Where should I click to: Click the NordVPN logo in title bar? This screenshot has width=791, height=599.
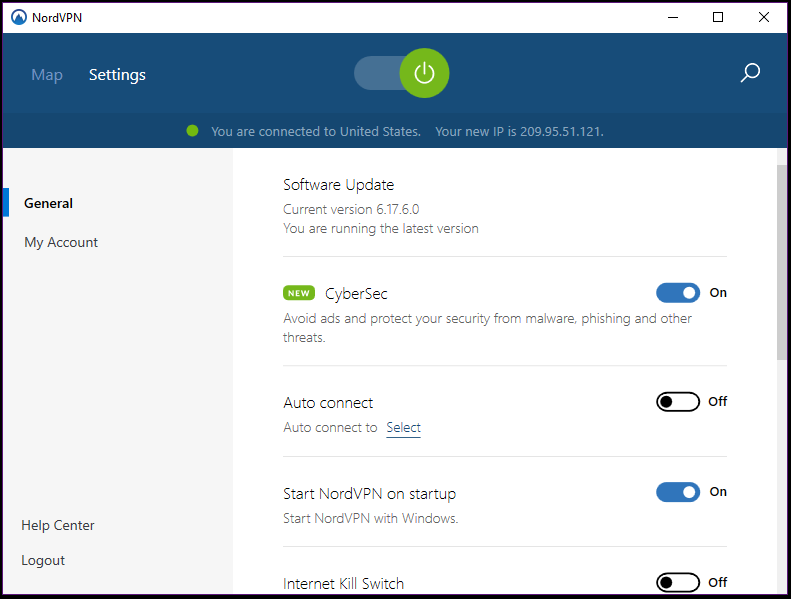tap(19, 17)
